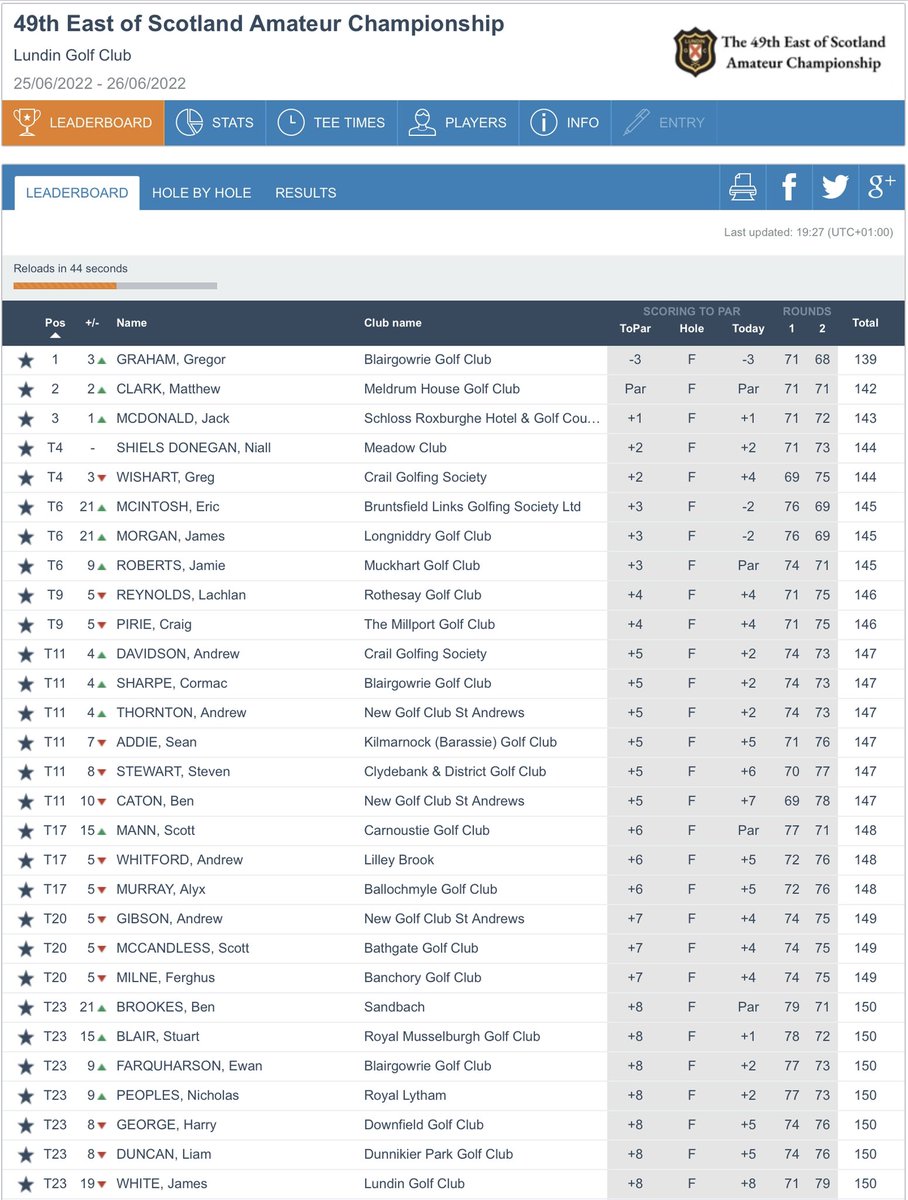Print the leaderboard with printer icon
Viewport: 908px width, 1200px height.
743,187
